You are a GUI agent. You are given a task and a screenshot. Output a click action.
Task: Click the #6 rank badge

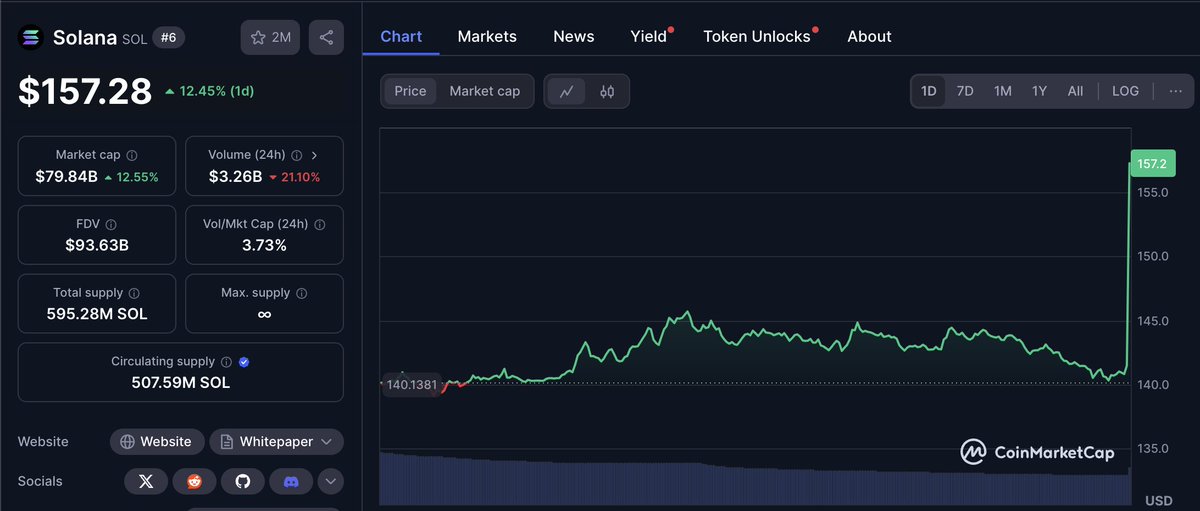click(168, 38)
